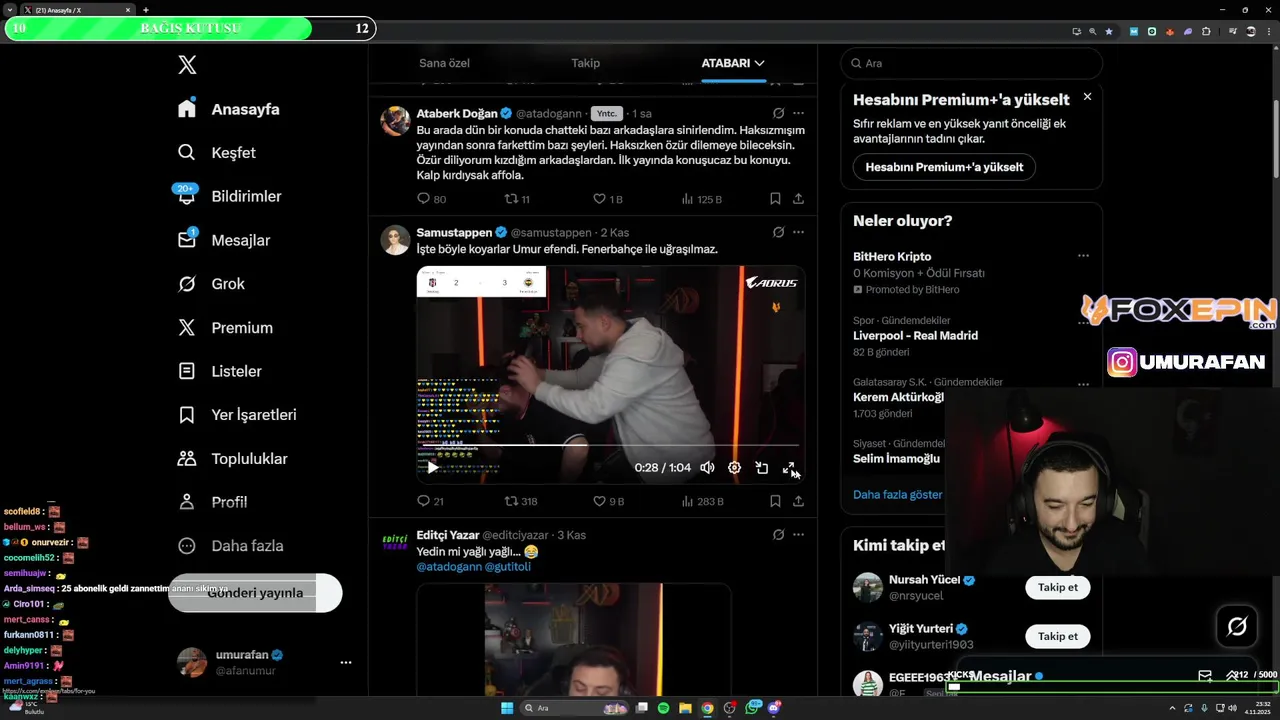The image size is (1280, 720).
Task: Open Spotify from the taskbar
Action: (664, 708)
